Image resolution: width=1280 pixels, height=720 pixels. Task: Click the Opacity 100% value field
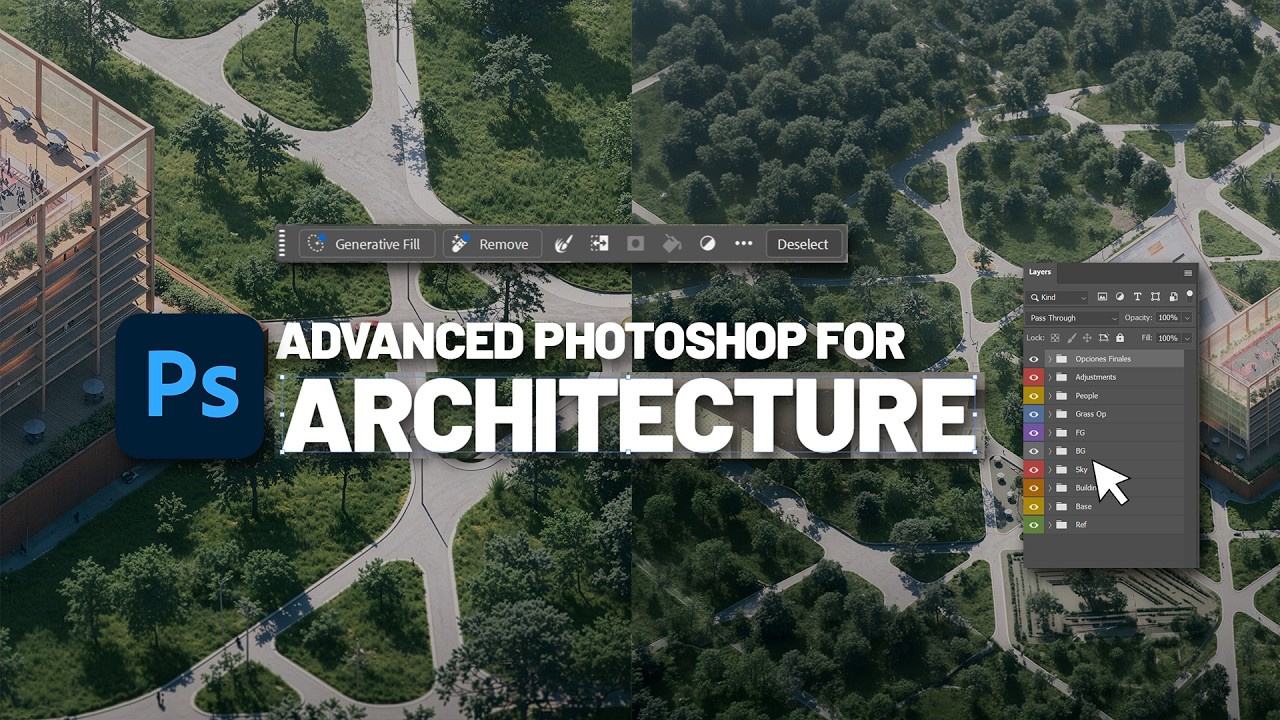point(1168,318)
